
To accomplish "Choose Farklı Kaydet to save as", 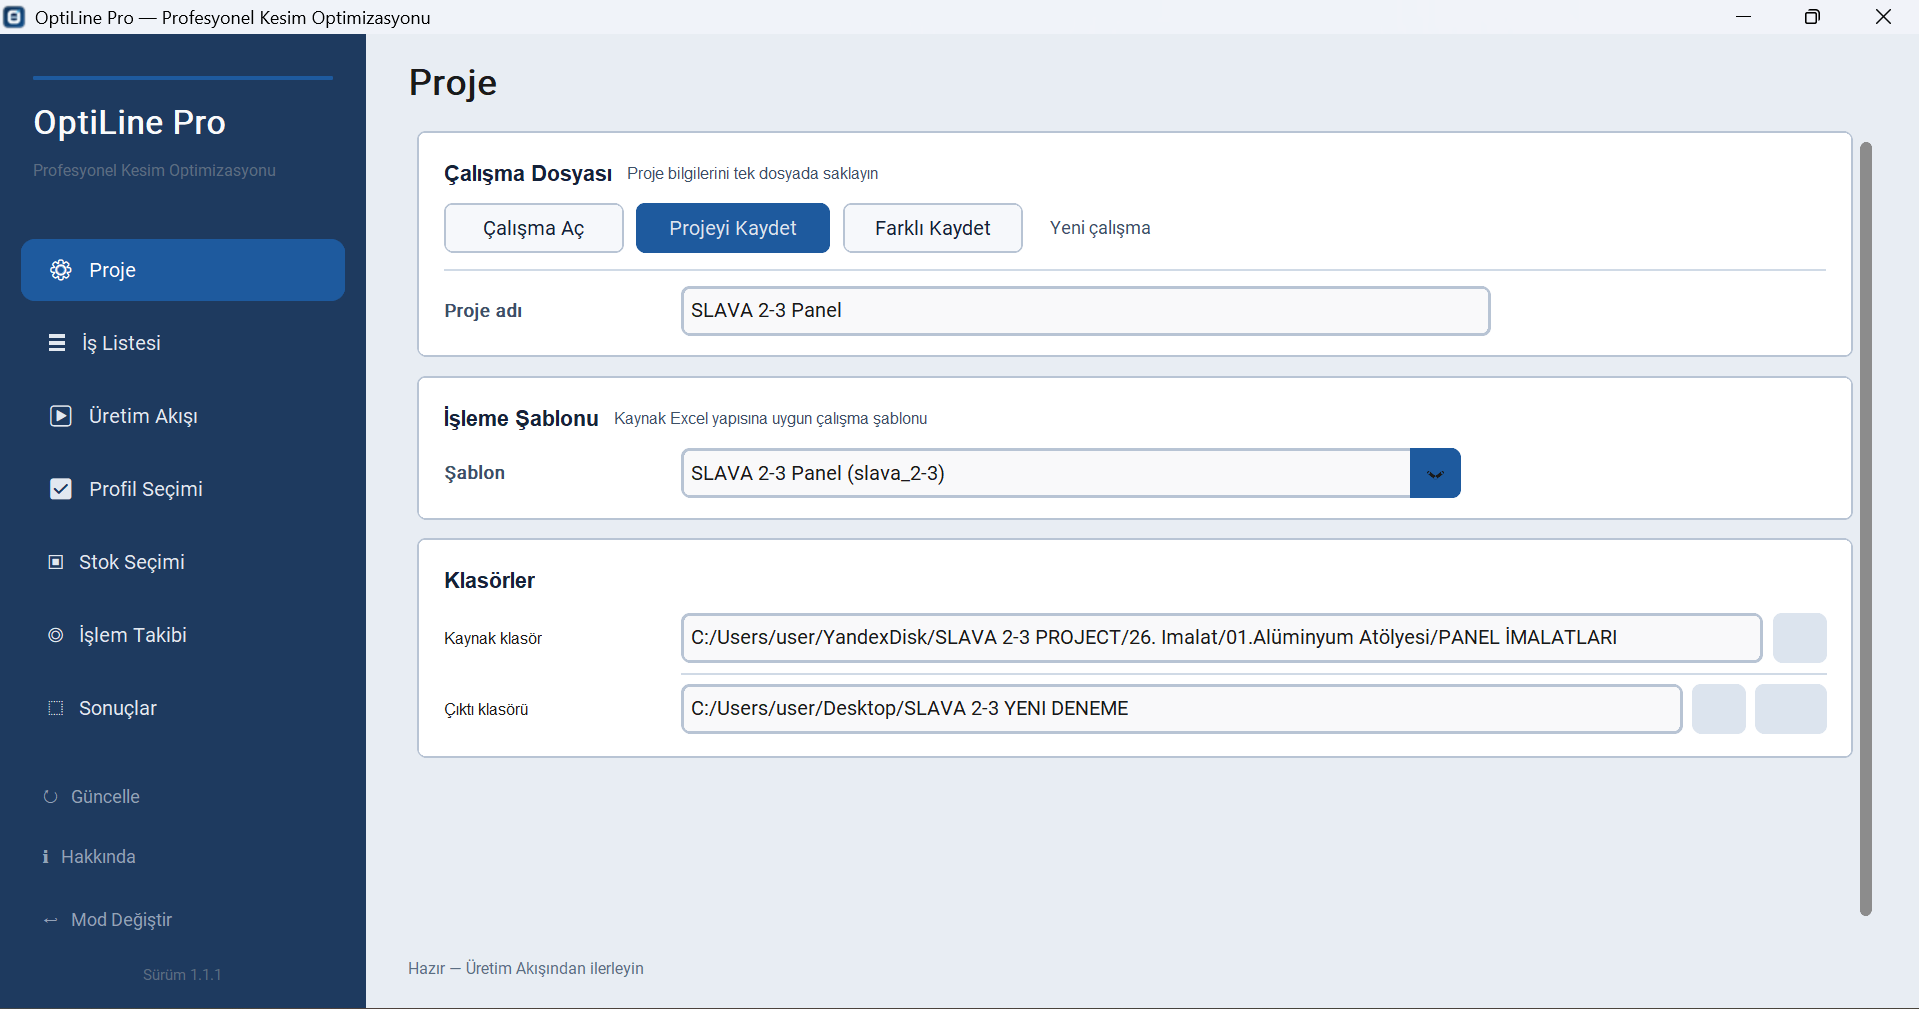I will (x=933, y=228).
